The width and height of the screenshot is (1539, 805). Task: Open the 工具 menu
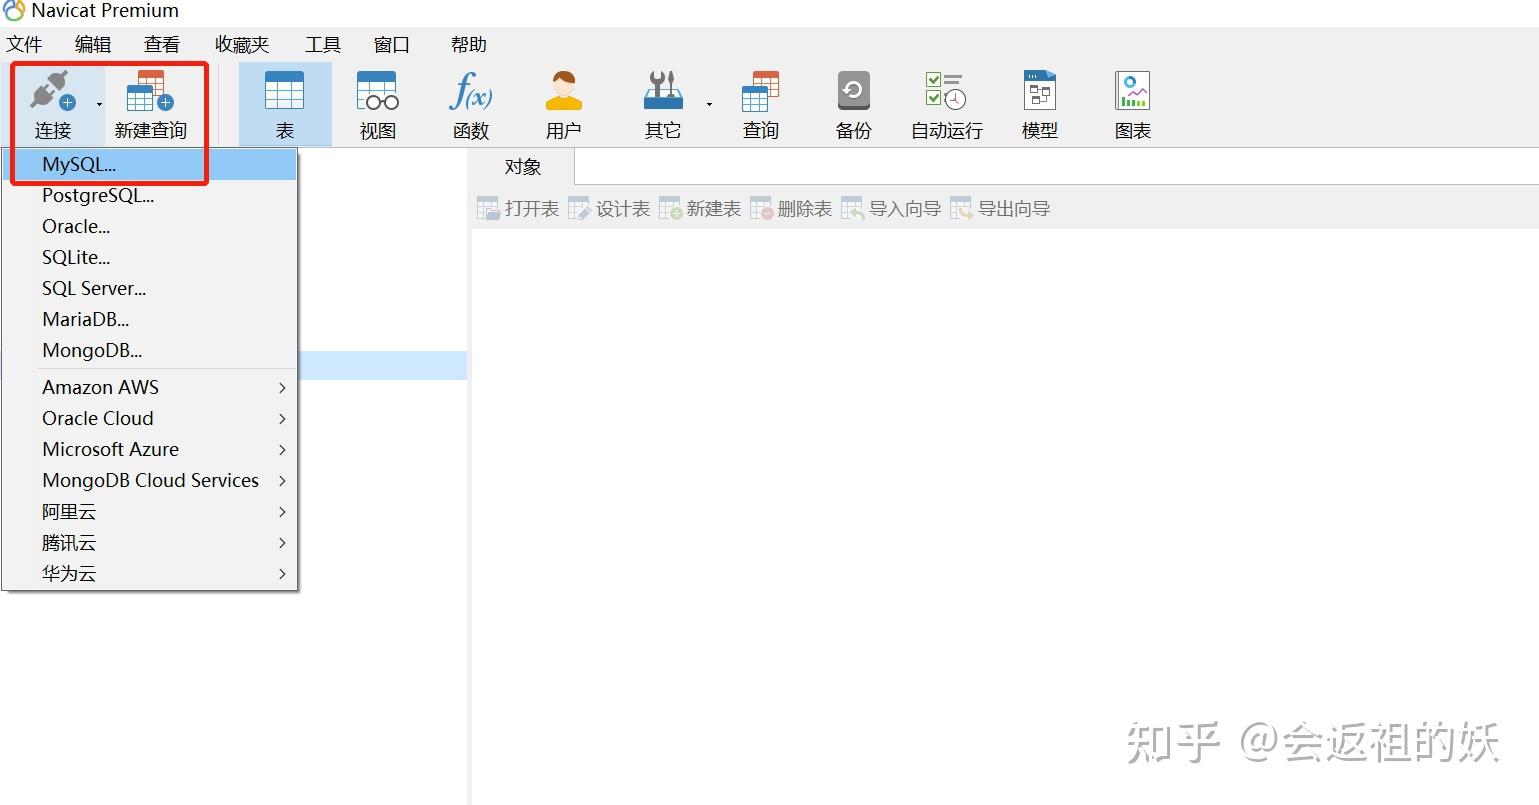(x=323, y=45)
